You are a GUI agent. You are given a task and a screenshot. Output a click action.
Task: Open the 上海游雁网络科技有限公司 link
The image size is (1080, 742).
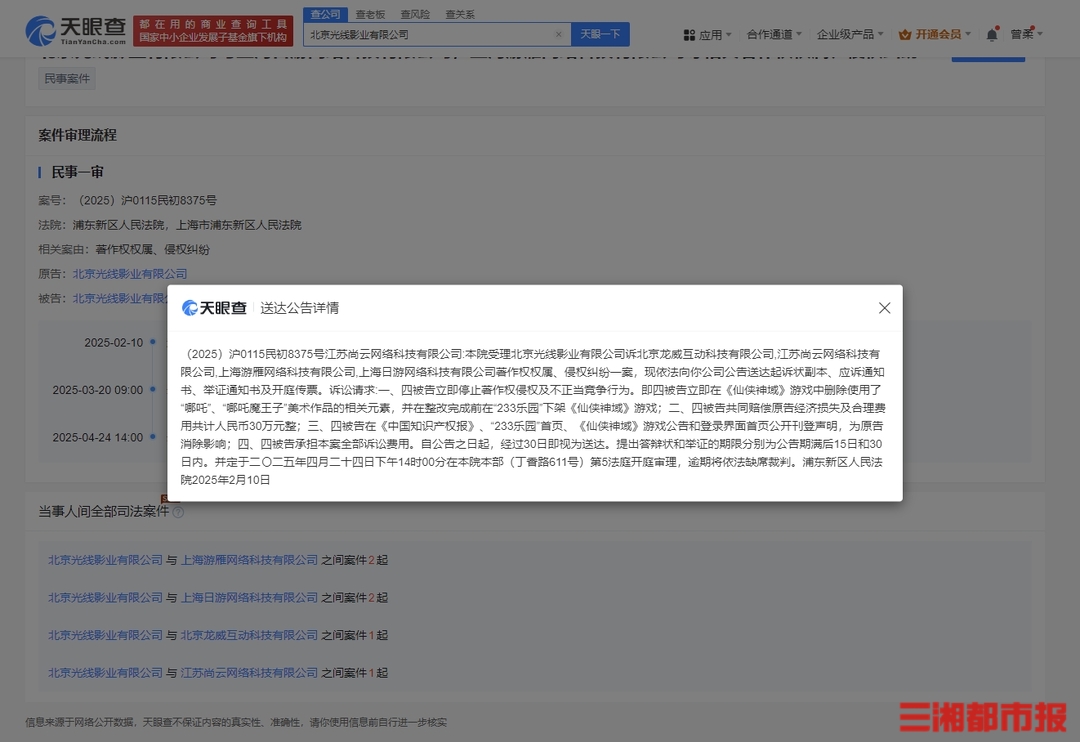(x=249, y=560)
